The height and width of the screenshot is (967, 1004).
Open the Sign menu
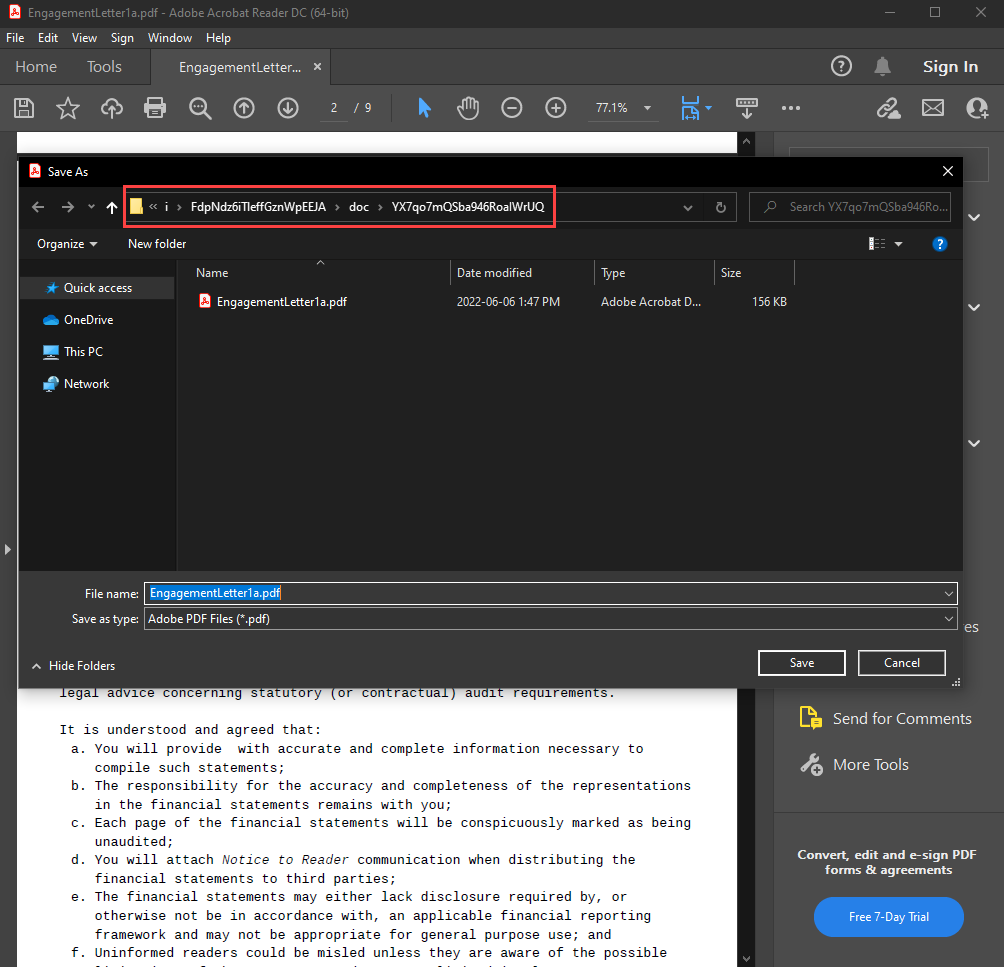[122, 37]
